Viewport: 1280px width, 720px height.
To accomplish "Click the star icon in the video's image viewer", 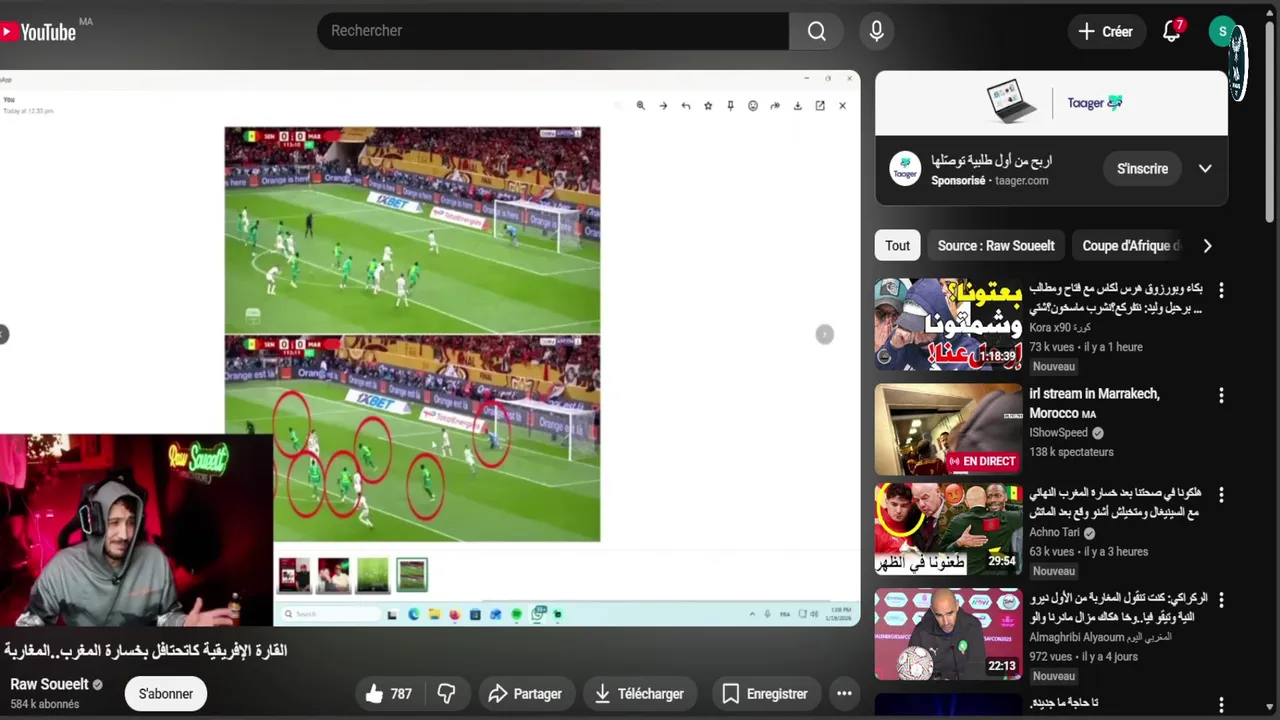I will (x=708, y=106).
